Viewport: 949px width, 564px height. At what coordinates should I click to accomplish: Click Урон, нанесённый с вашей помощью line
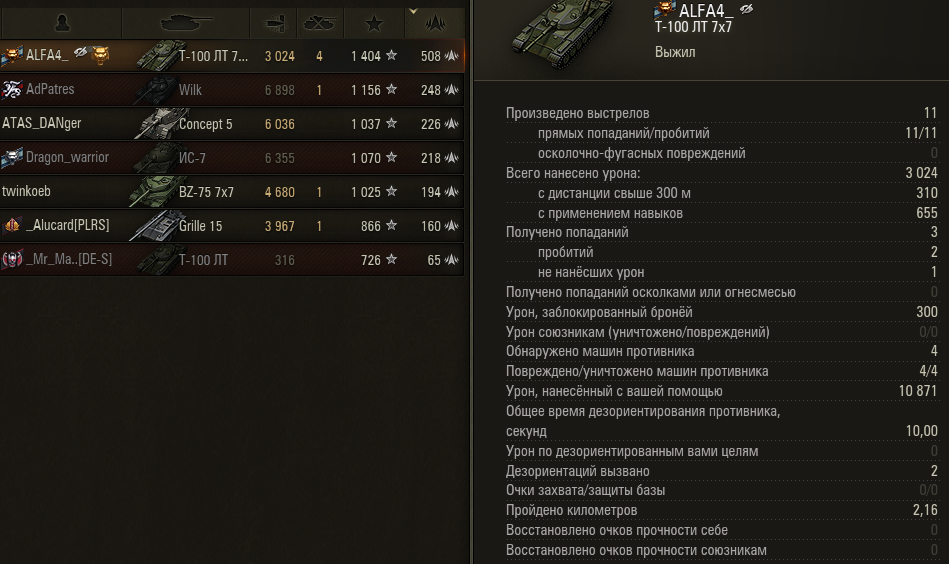click(x=721, y=391)
